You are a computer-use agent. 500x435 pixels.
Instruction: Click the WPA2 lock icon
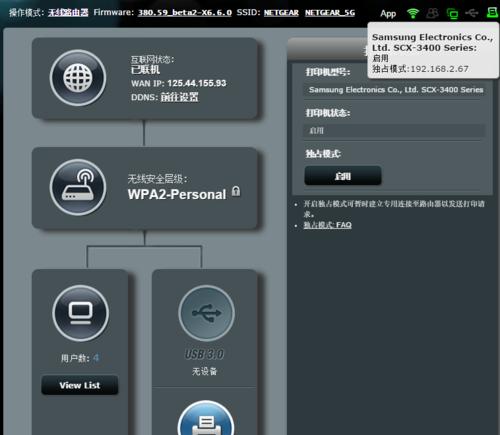[236, 192]
